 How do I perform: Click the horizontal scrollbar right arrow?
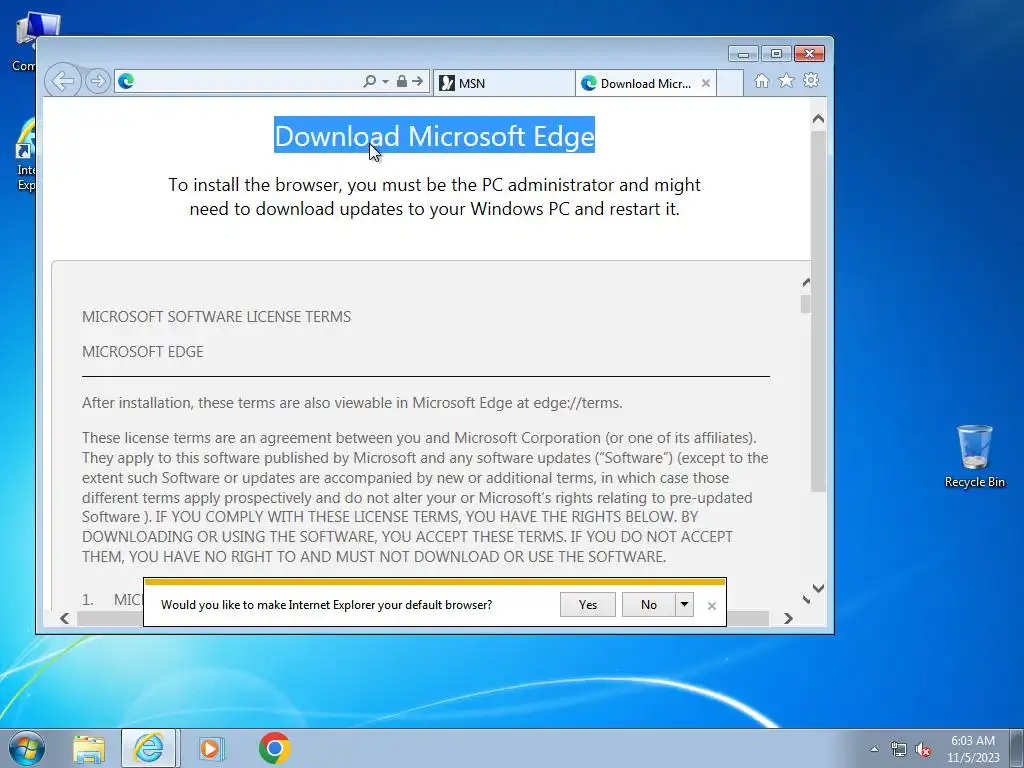pyautogui.click(x=788, y=618)
